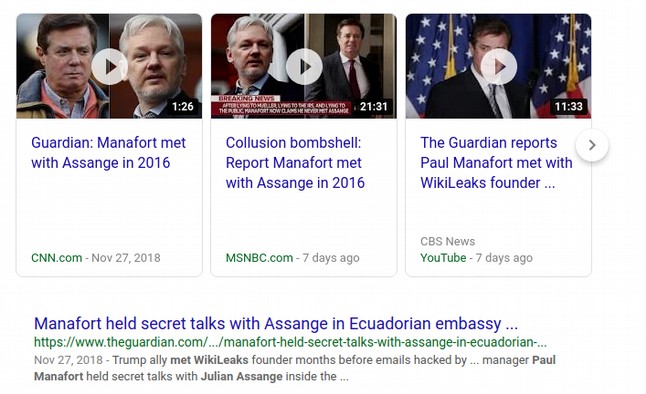Open 'The Guardian reports Paul Manafort met' title
This screenshot has height=394, width=646.
pyautogui.click(x=496, y=163)
